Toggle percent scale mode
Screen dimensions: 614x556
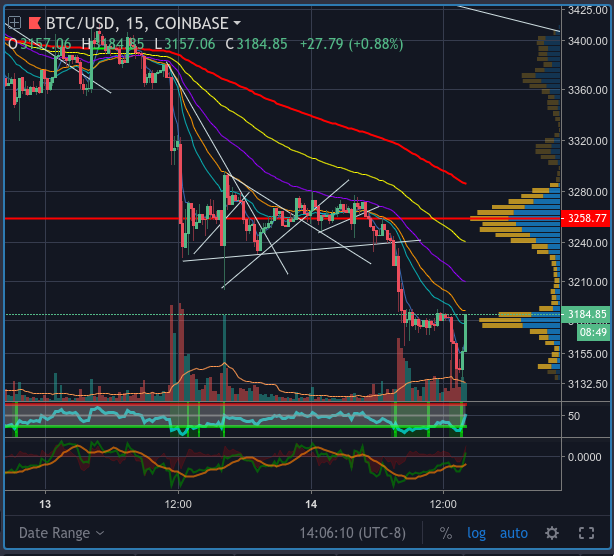(446, 533)
